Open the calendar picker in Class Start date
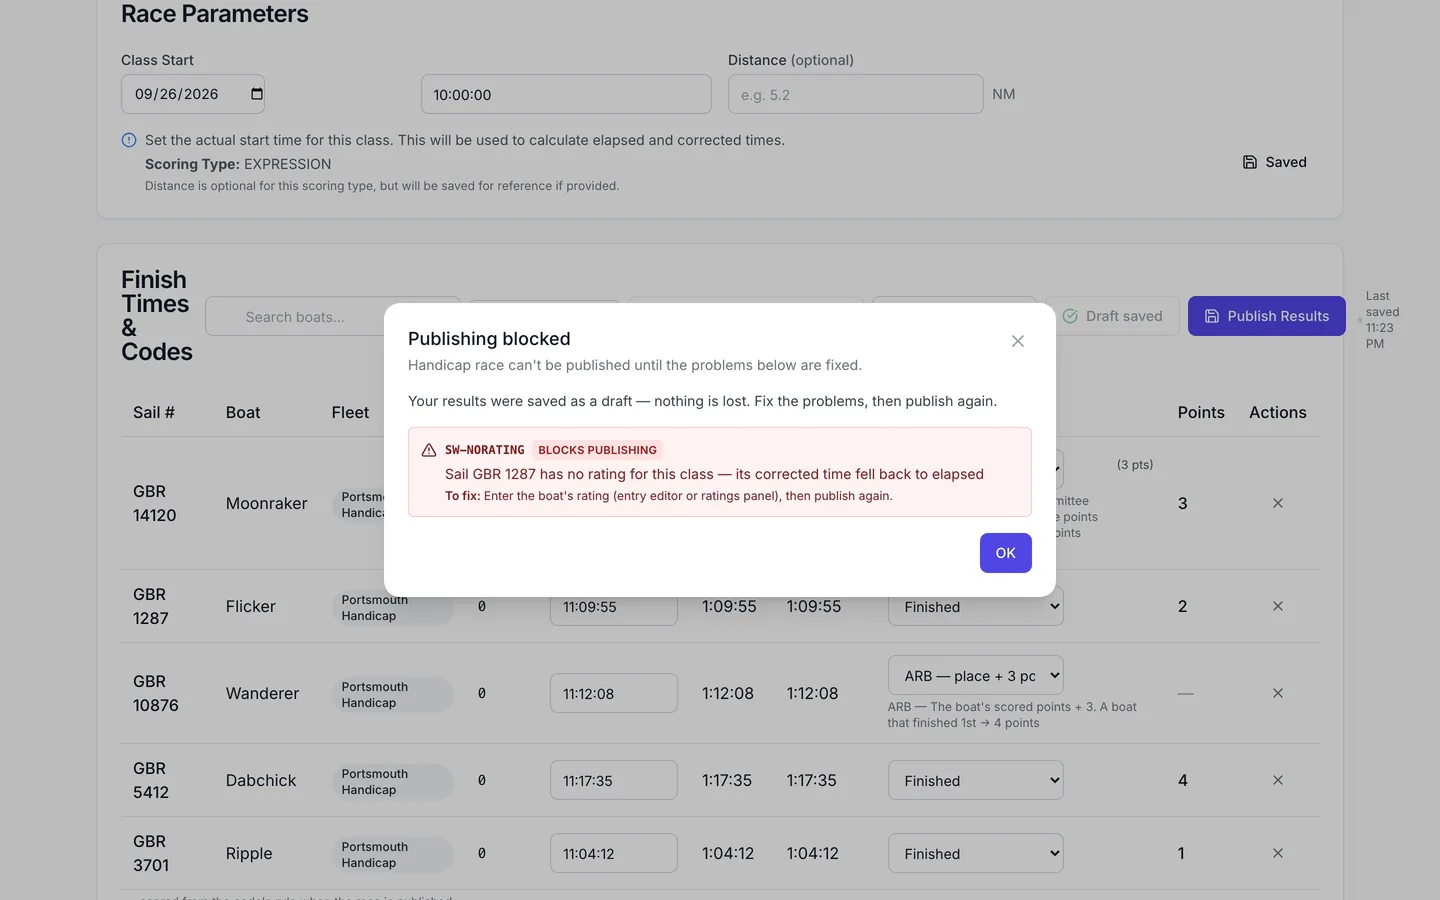 click(257, 94)
